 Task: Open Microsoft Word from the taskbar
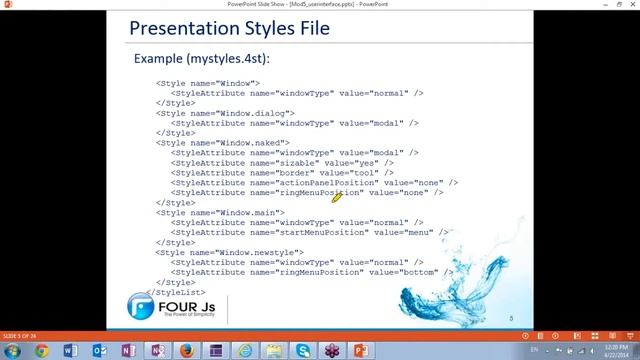[71, 351]
